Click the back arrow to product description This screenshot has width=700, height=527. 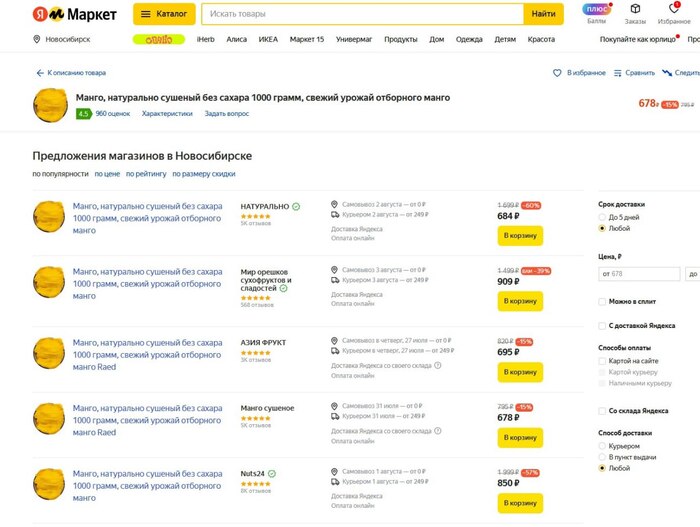pos(40,73)
